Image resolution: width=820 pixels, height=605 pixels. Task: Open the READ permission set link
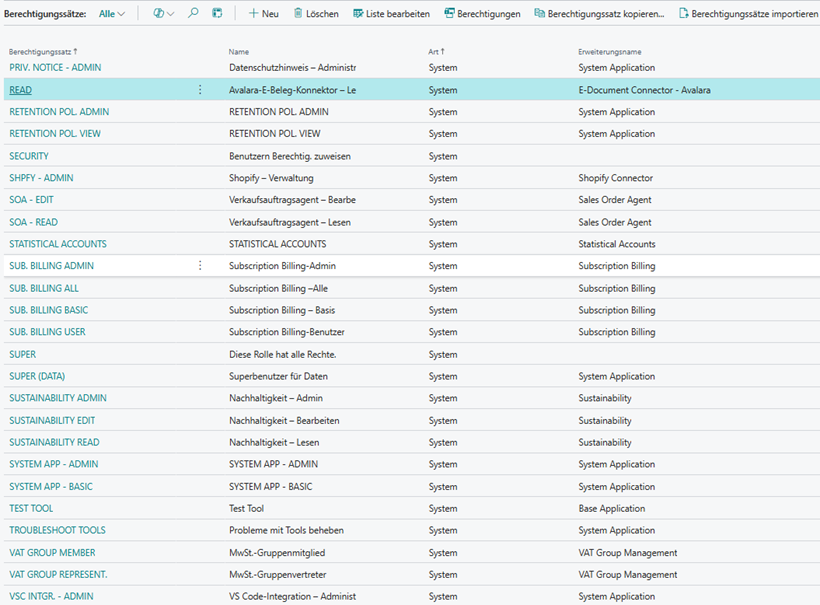20,90
